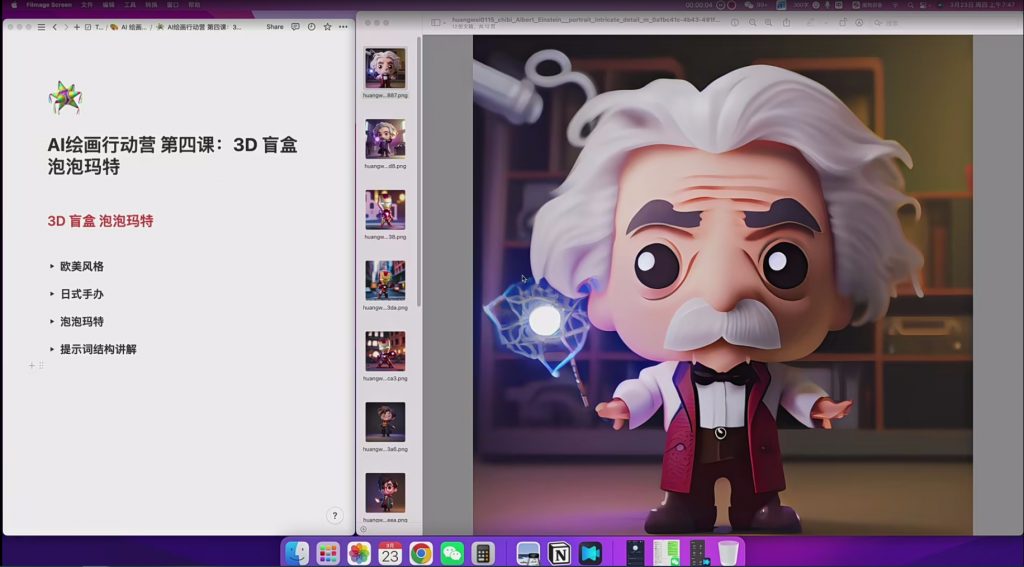Expand the 日式手办 toggle triangle
Screen dimensions: 1024x567
tap(52, 293)
